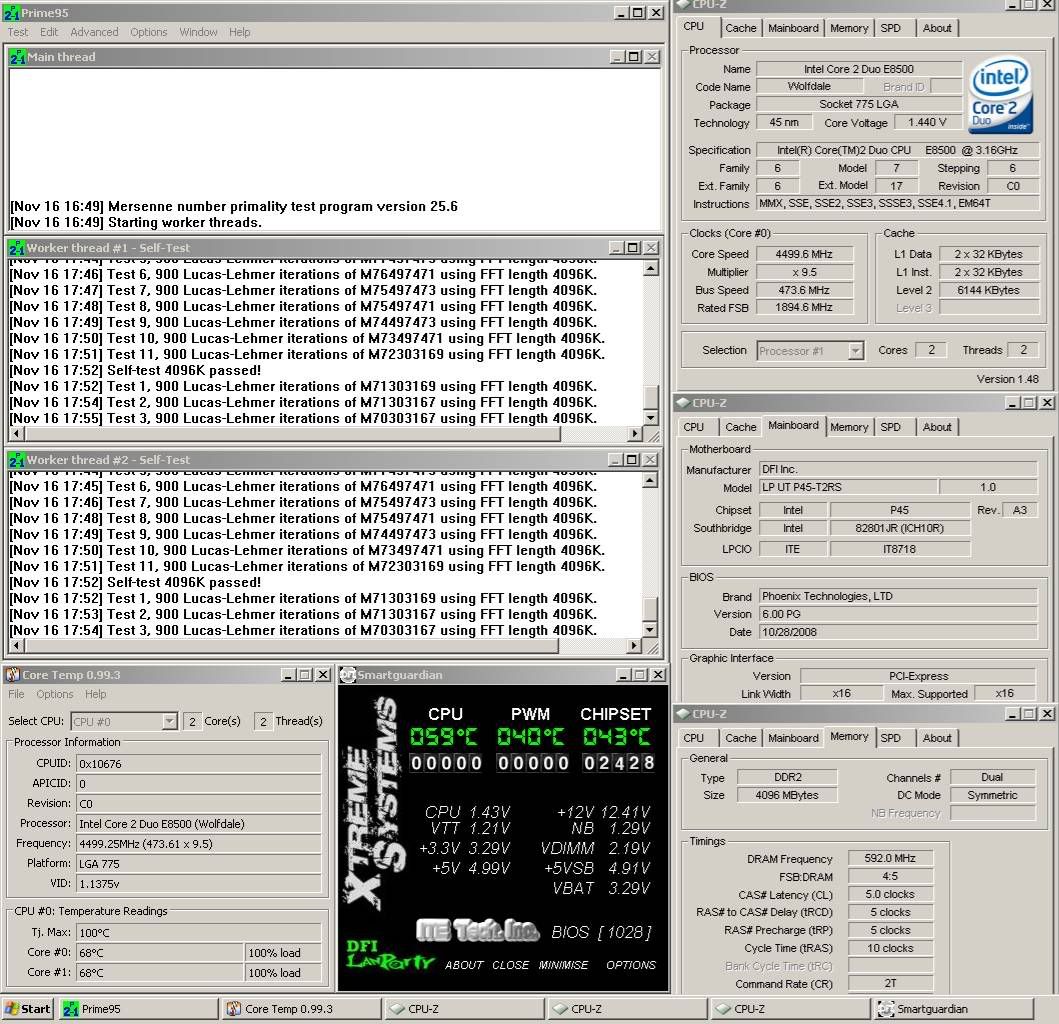The width and height of the screenshot is (1059, 1024).
Task: Click the Core #0 68°C temperature reading
Action: click(x=159, y=952)
